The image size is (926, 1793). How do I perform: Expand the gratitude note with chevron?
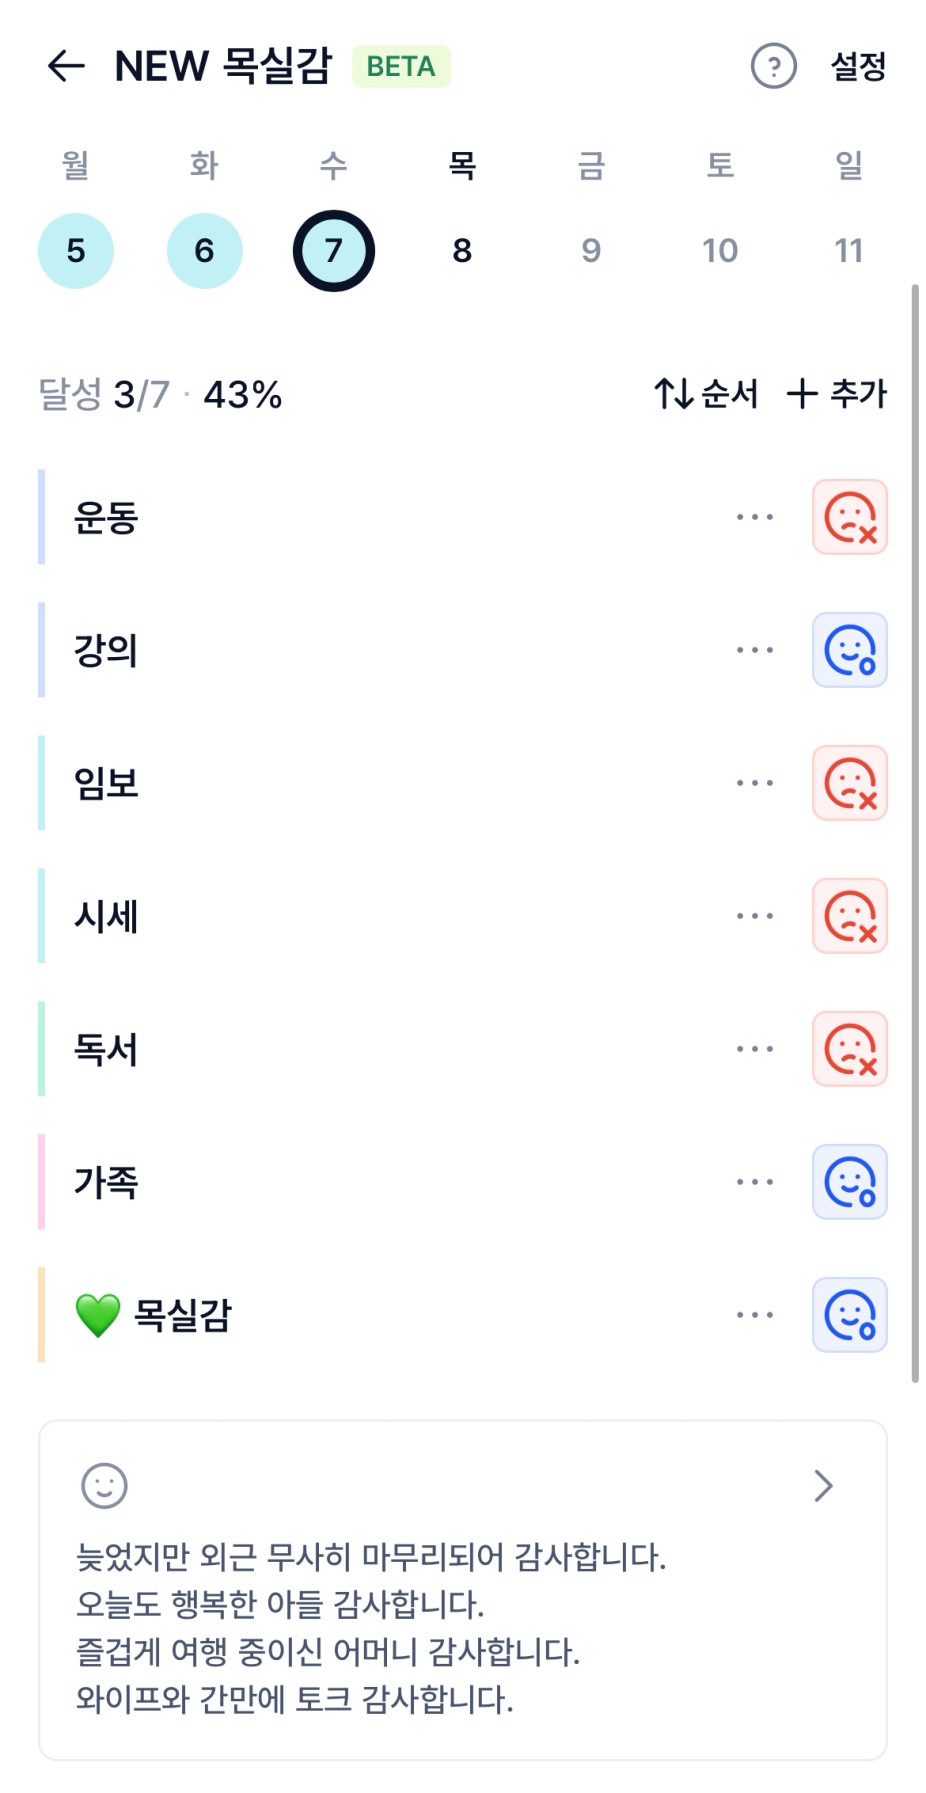[x=823, y=1486]
